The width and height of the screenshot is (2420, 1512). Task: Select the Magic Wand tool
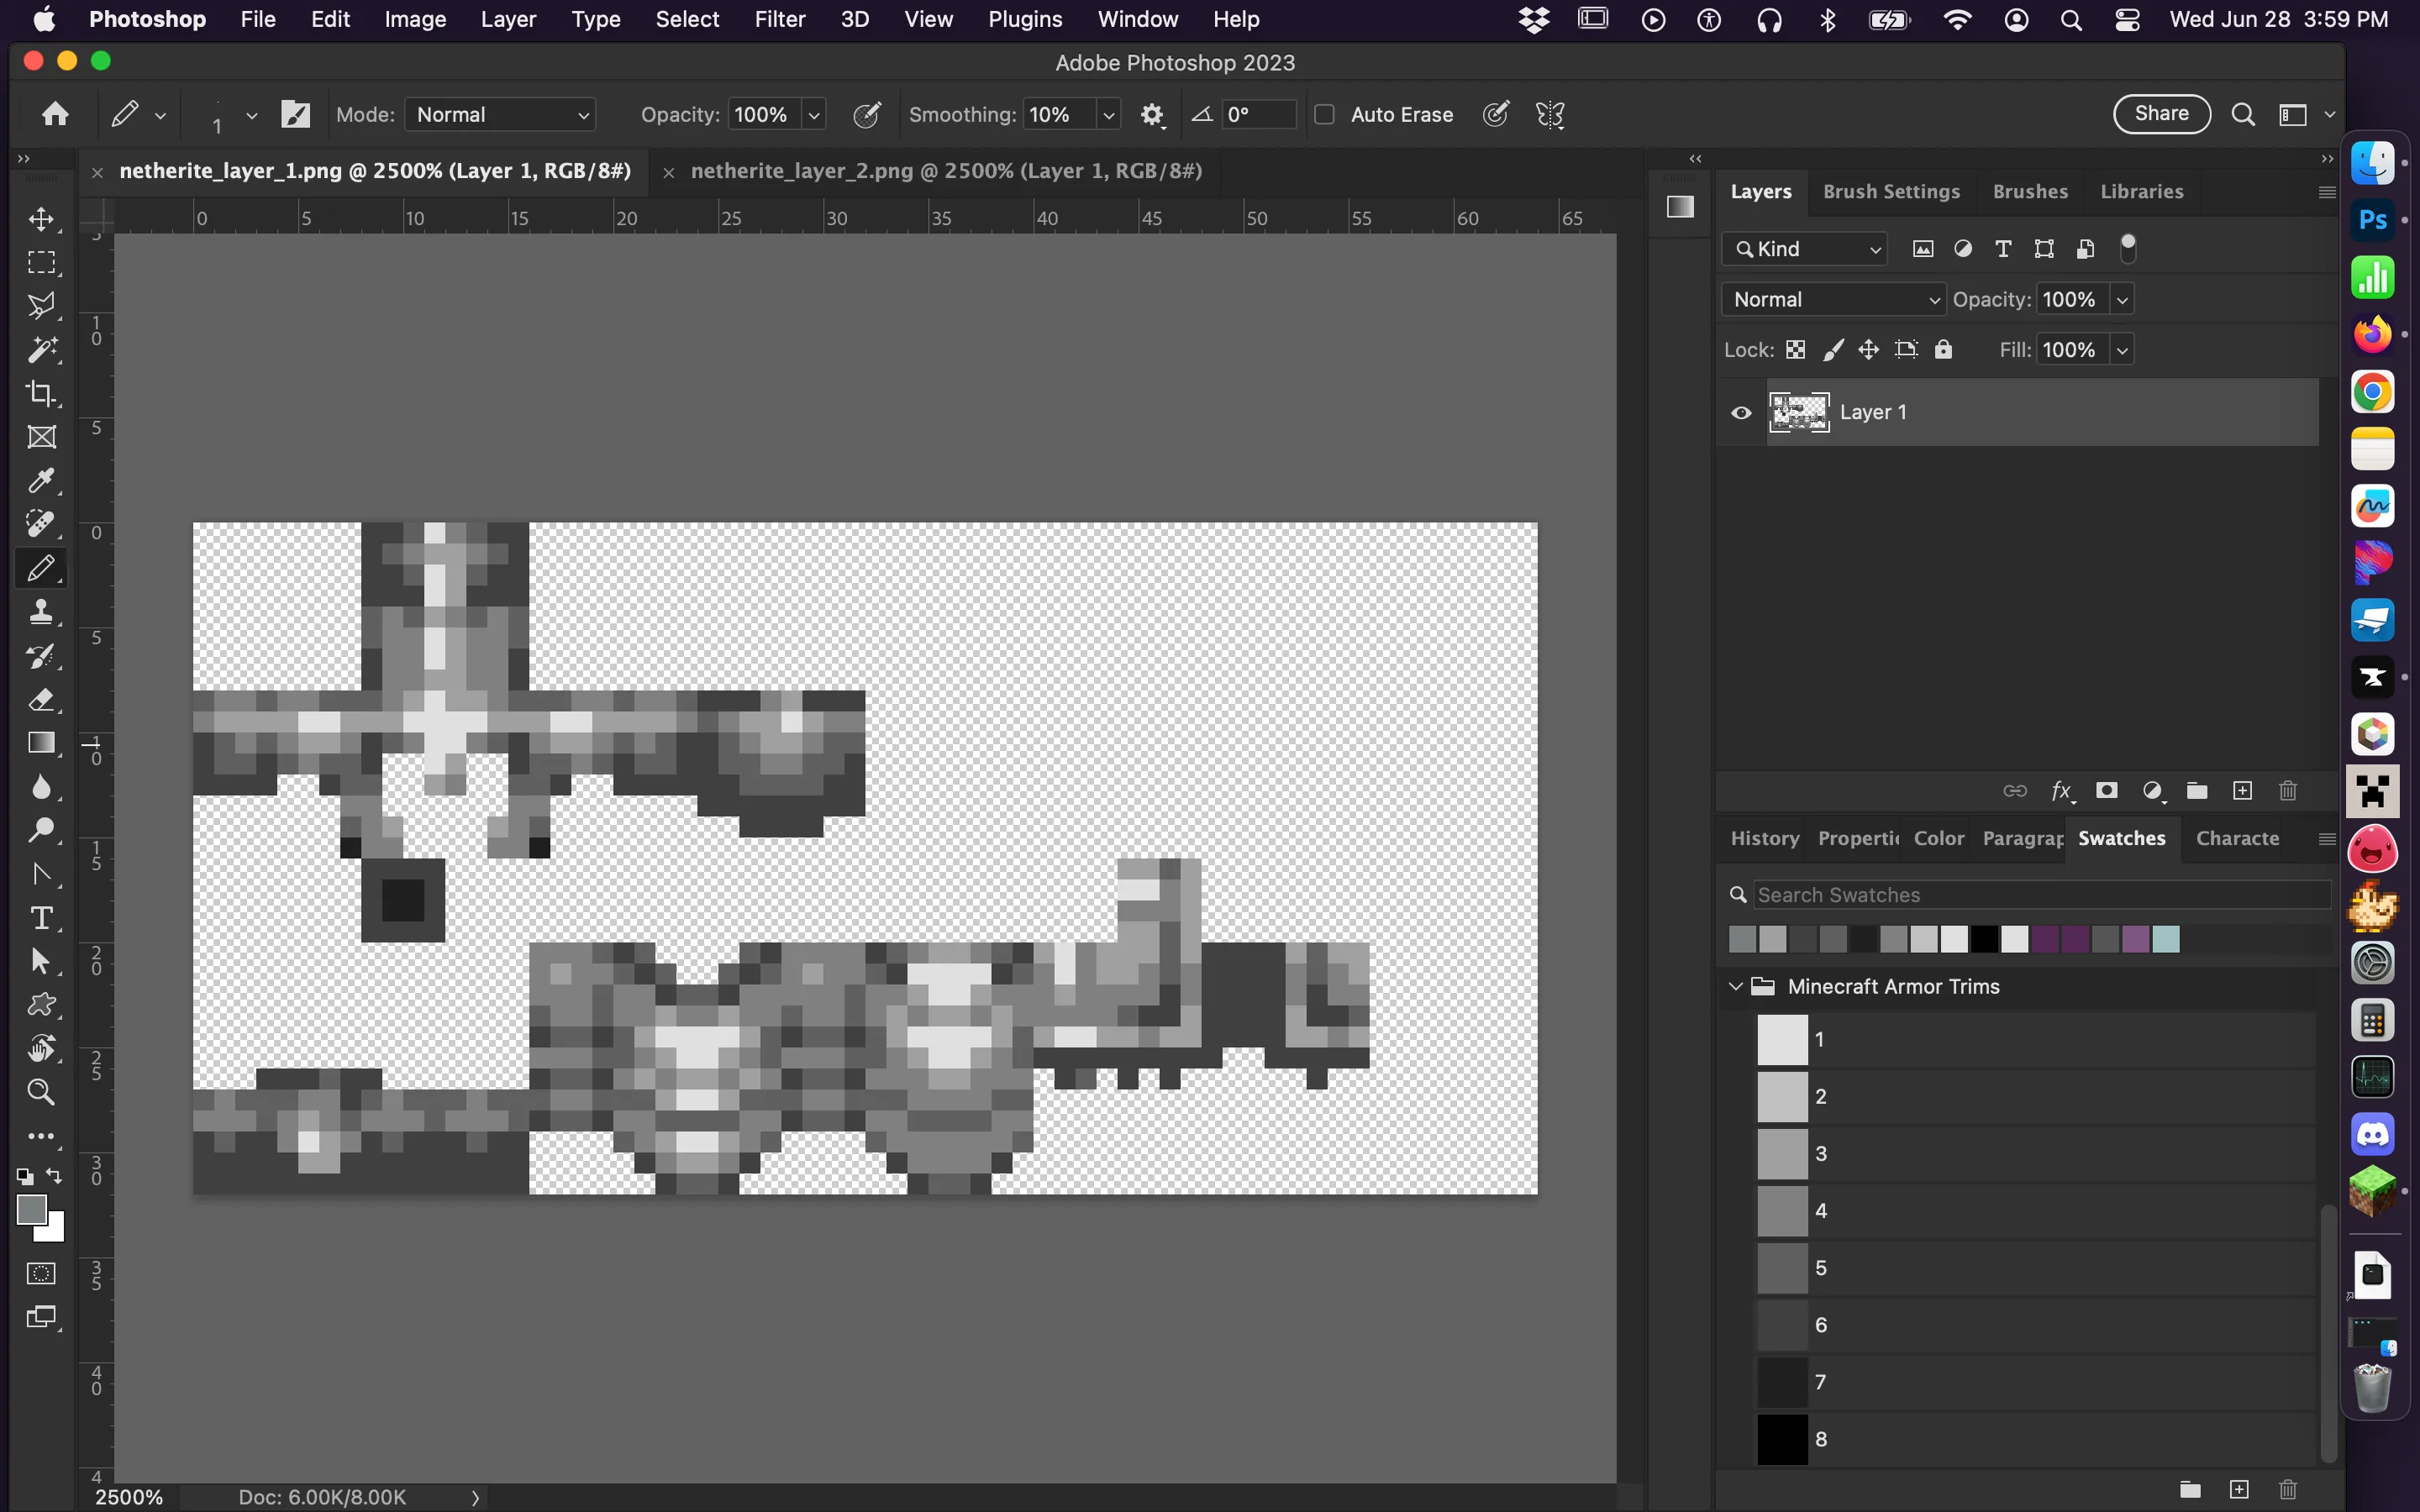tap(41, 349)
